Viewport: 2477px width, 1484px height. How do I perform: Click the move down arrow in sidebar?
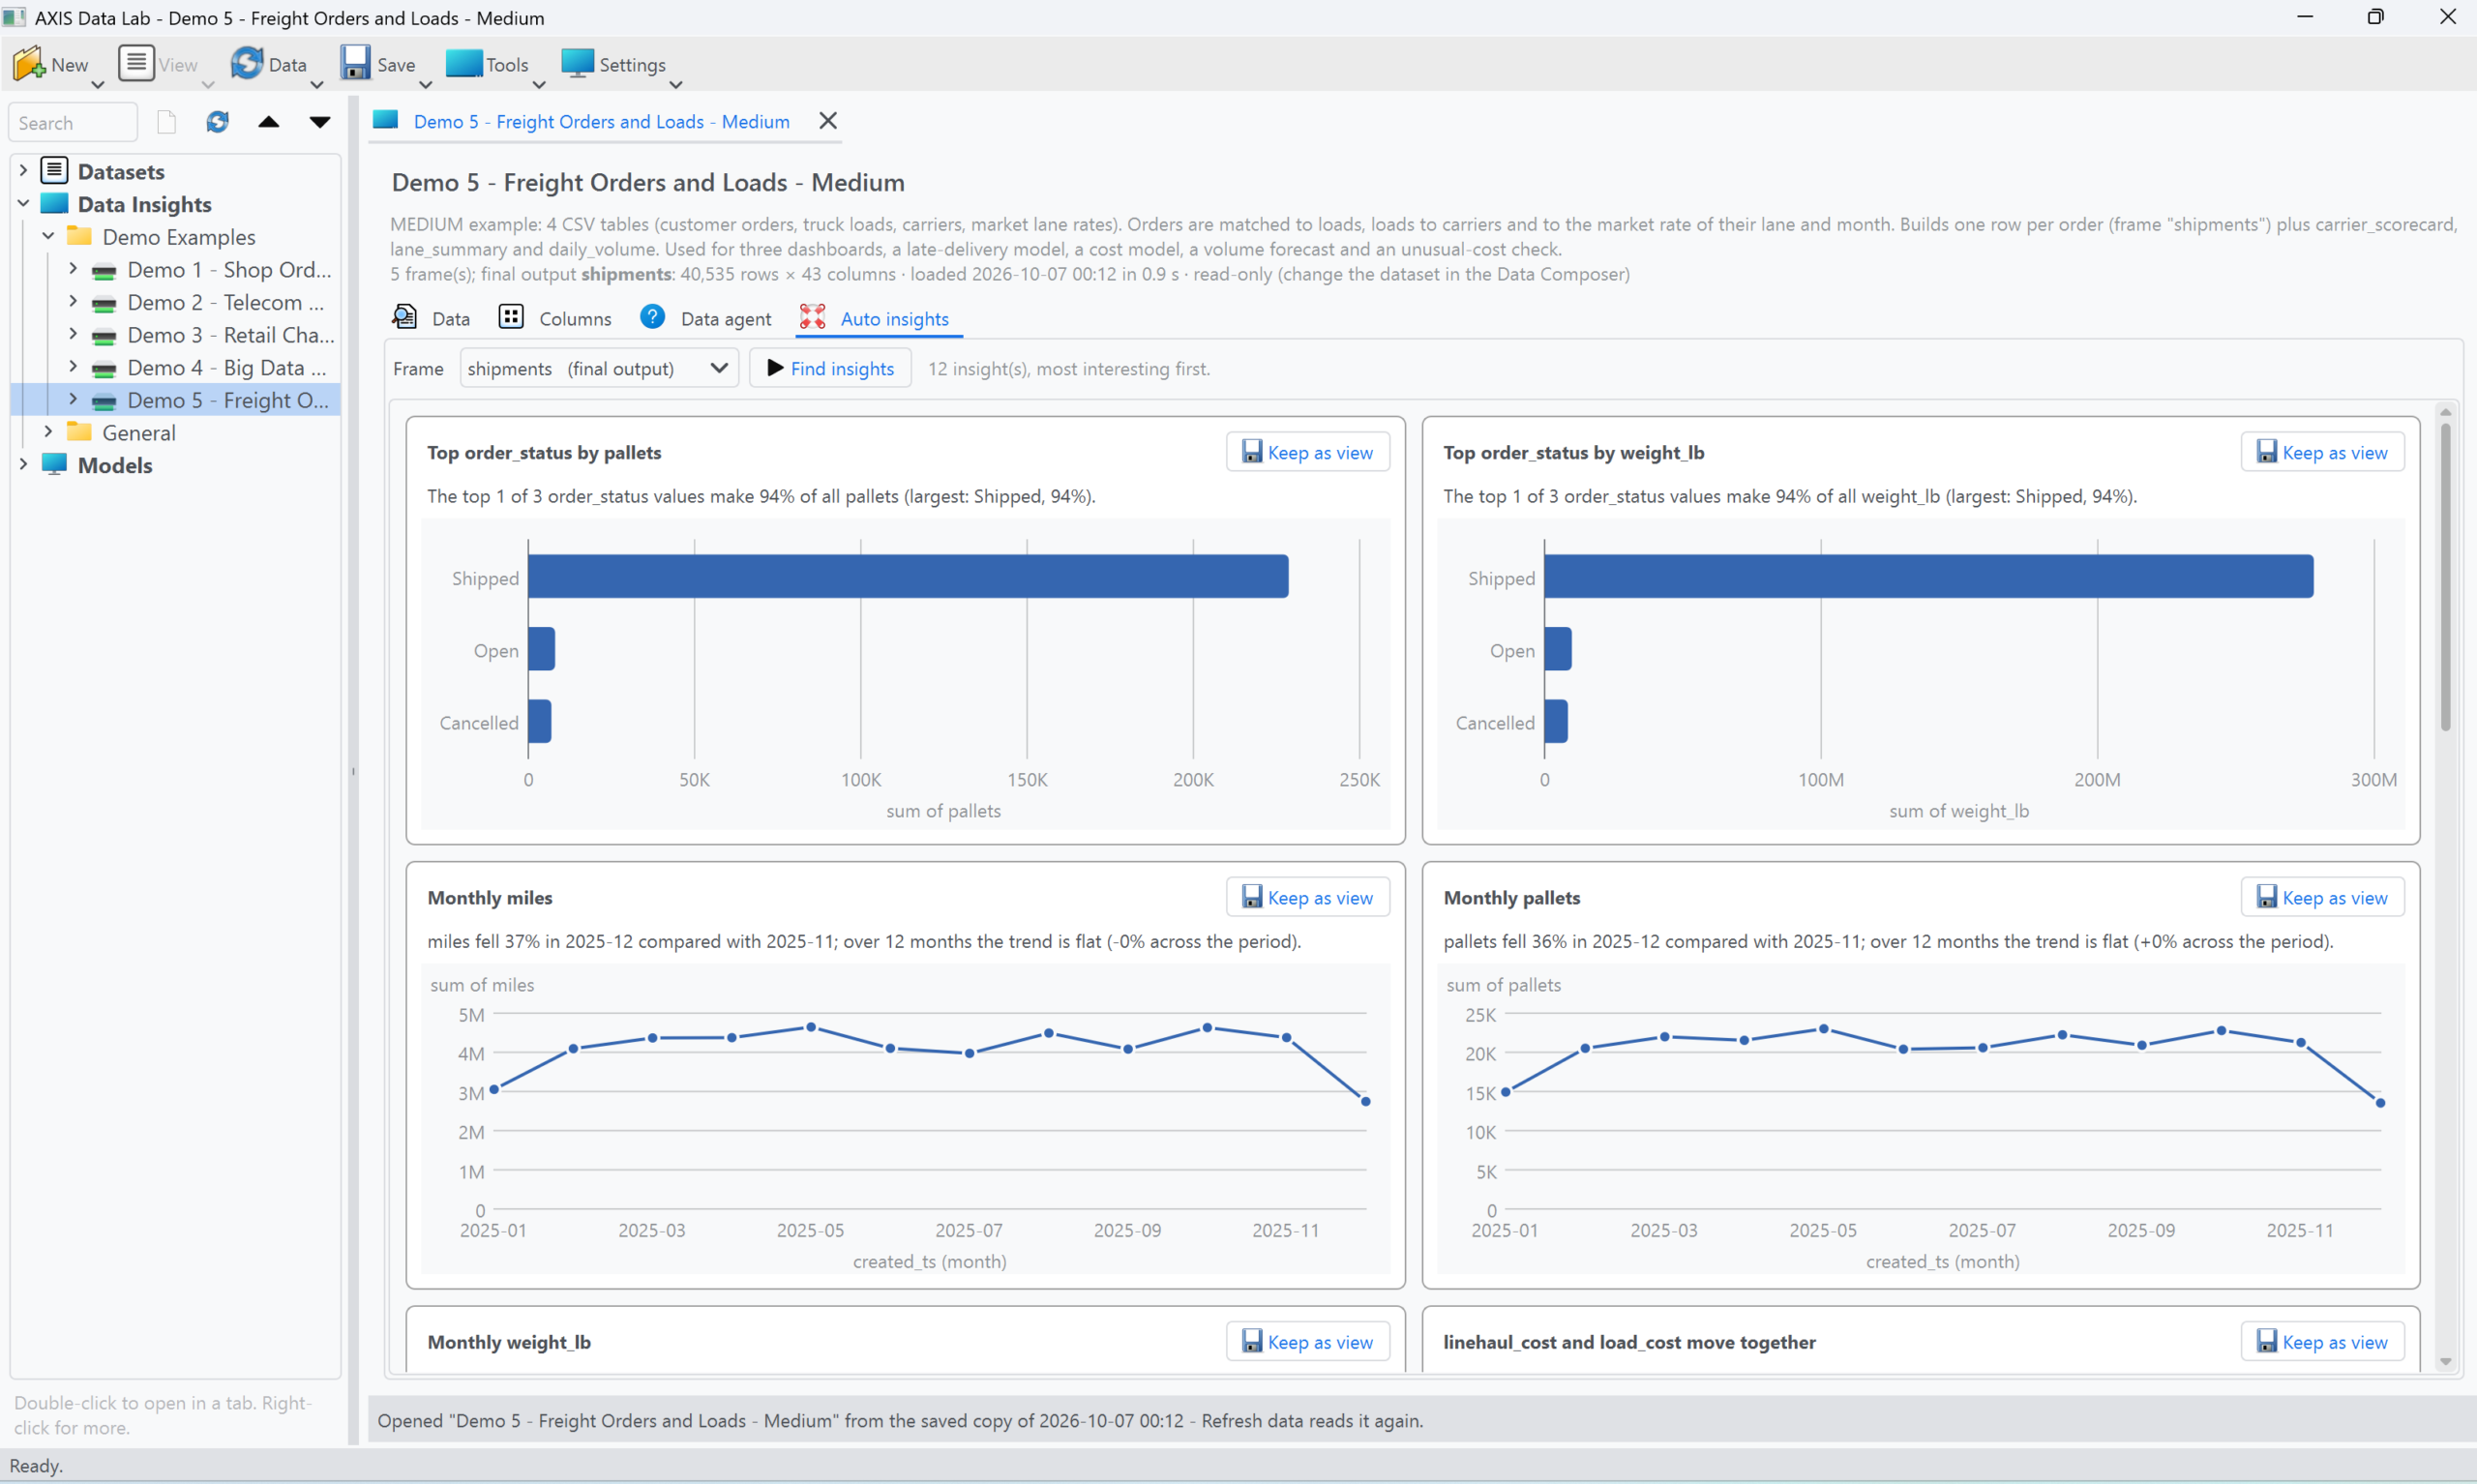319,122
